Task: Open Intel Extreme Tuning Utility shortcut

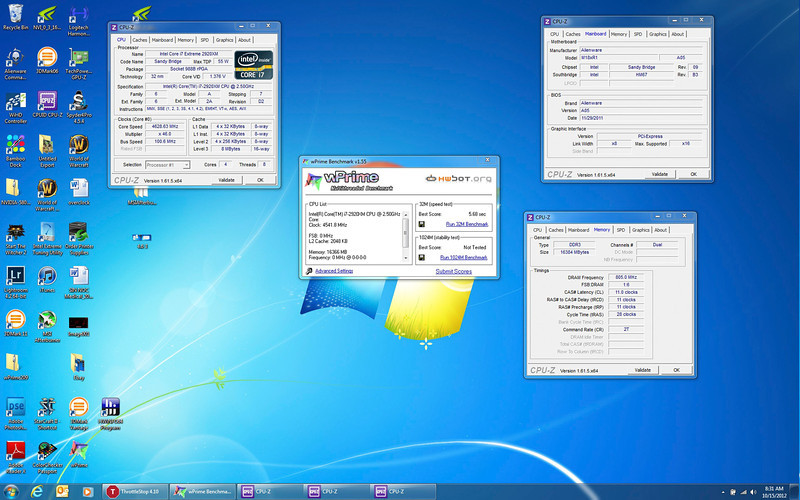Action: tap(47, 239)
